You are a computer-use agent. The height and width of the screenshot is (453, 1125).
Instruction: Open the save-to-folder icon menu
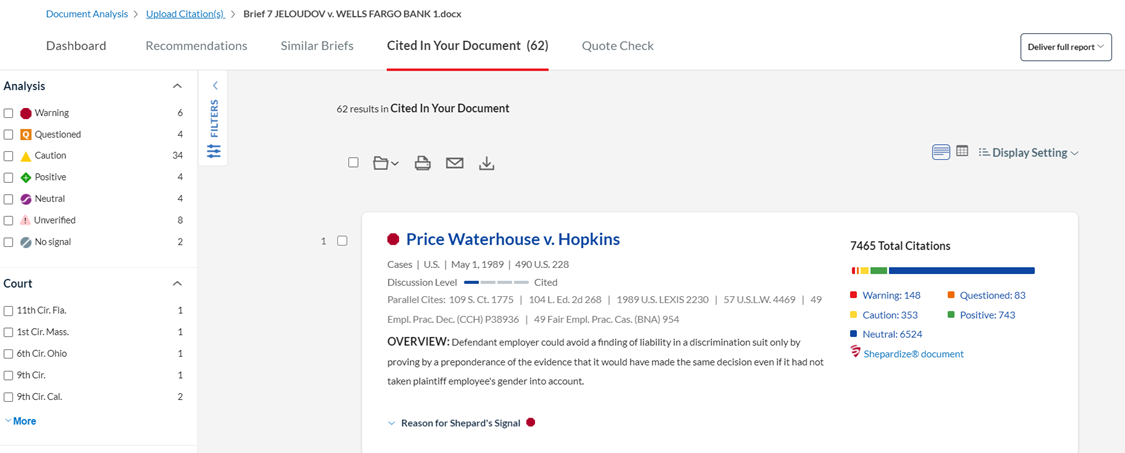coord(386,164)
